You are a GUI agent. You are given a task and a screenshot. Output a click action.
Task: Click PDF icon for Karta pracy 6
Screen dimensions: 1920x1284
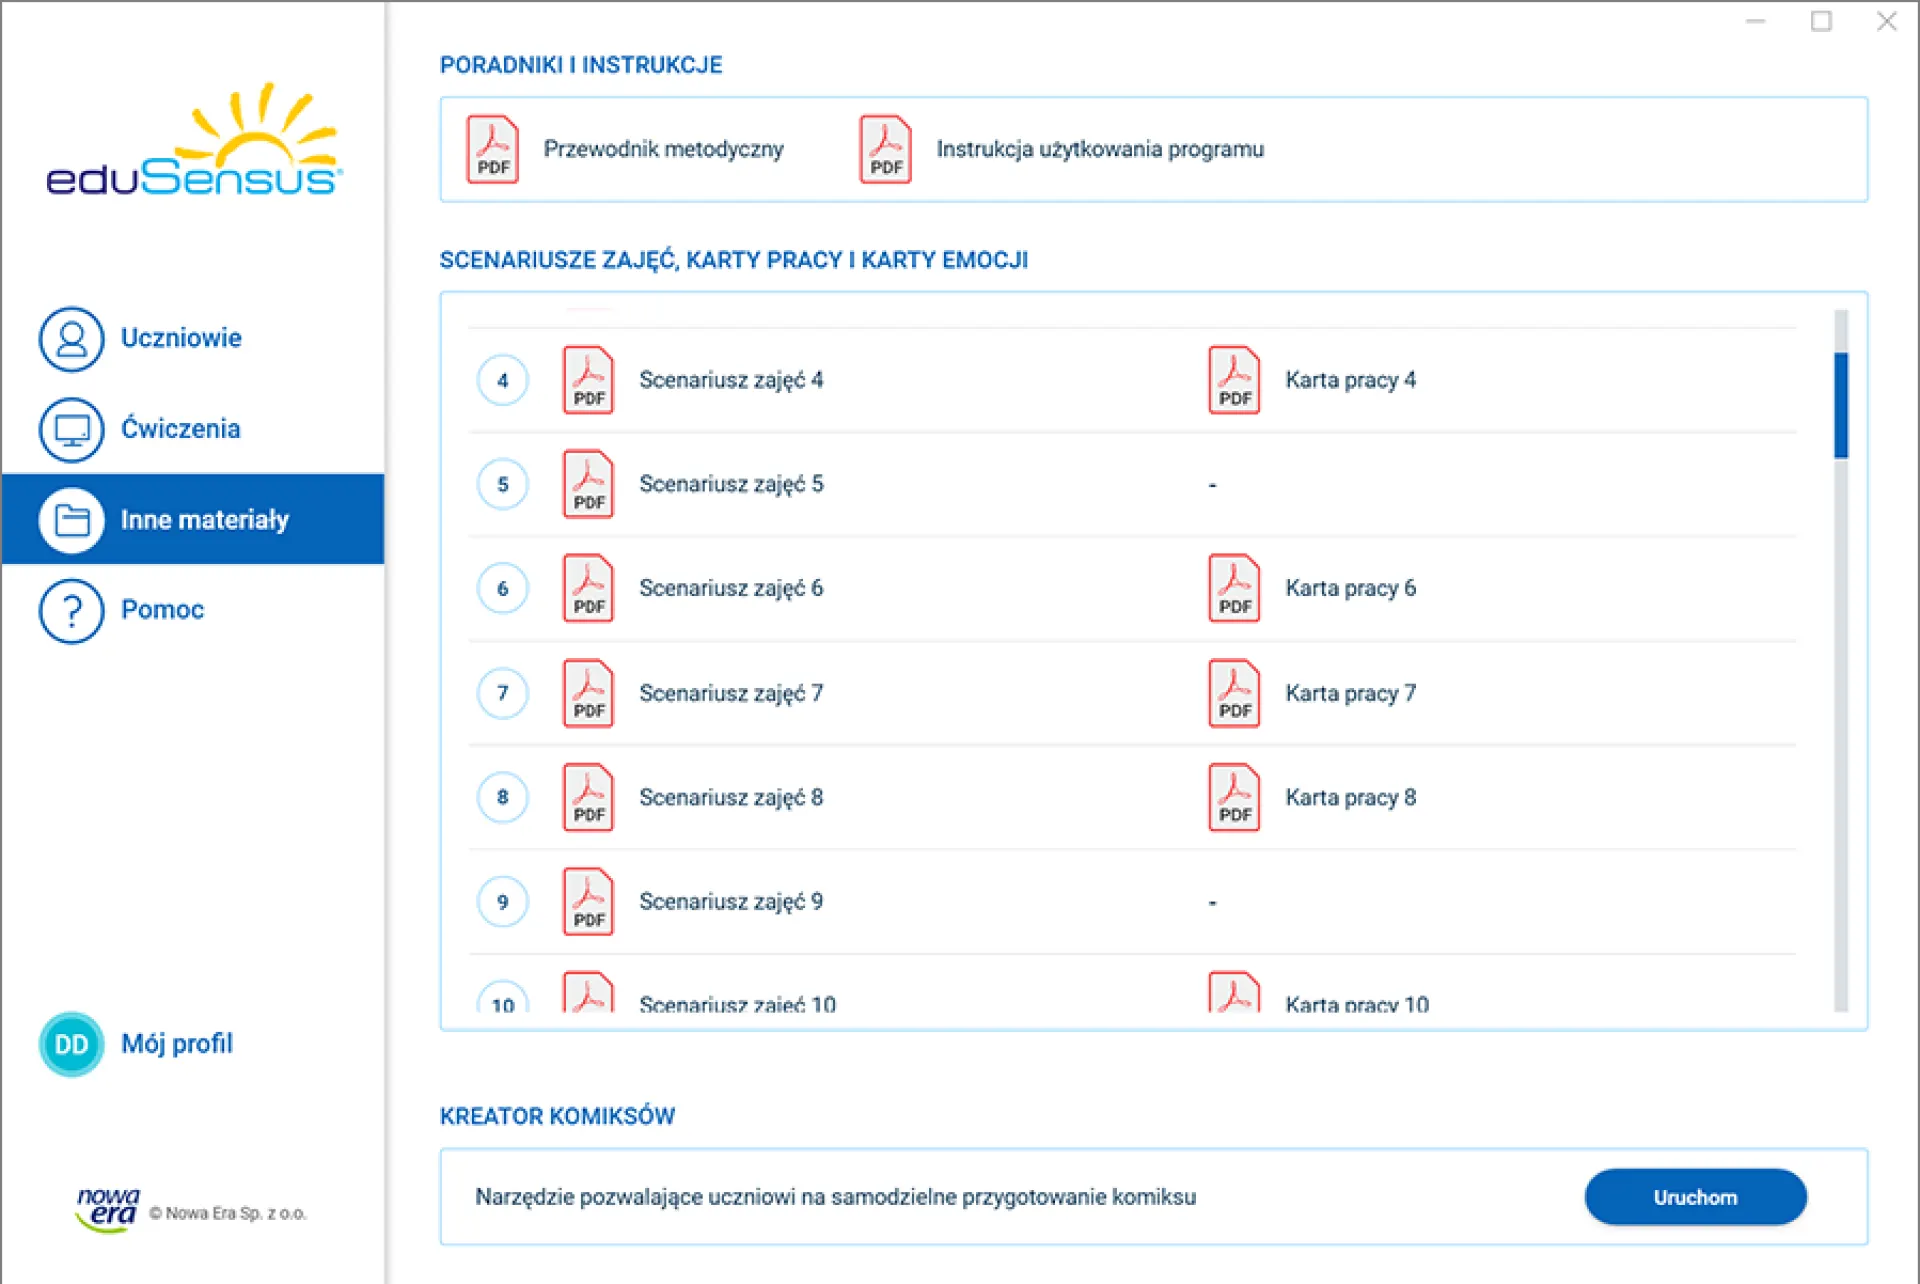coord(1234,589)
